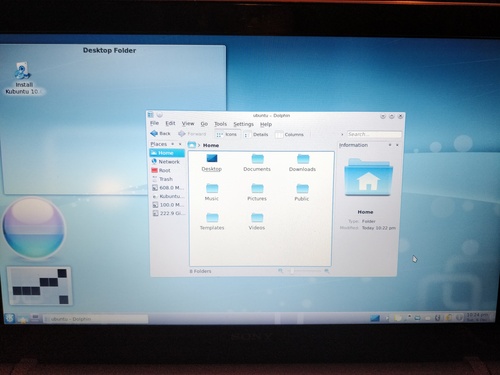Open the Help menu
This screenshot has width=500, height=375.
(266, 124)
